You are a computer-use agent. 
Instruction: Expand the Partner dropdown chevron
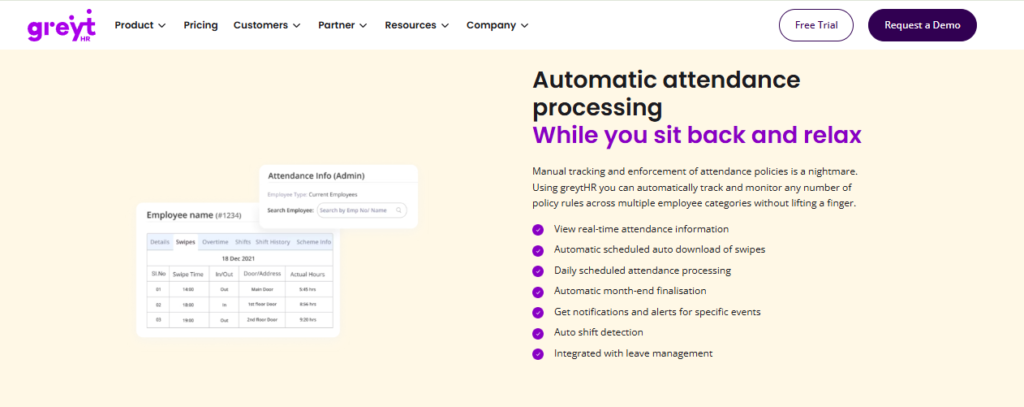(363, 25)
